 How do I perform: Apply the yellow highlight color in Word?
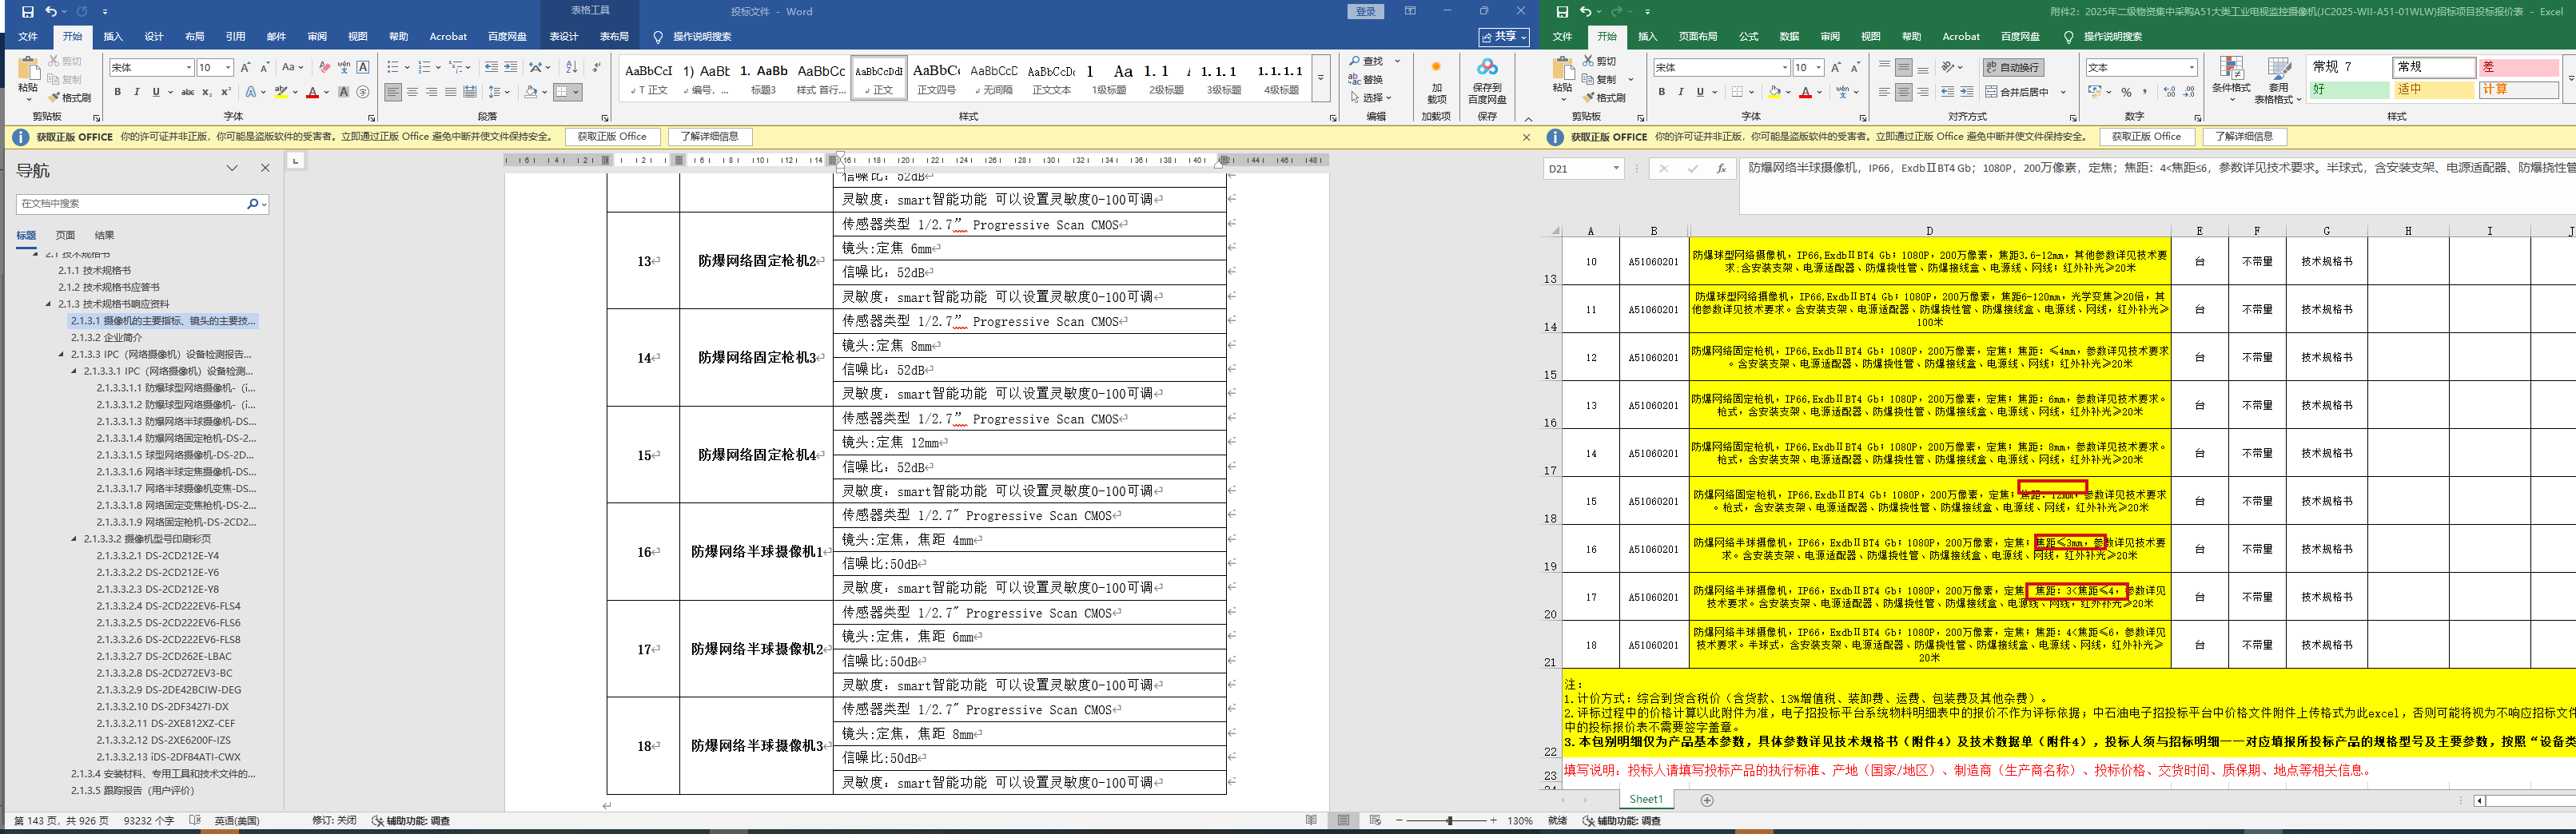point(281,92)
